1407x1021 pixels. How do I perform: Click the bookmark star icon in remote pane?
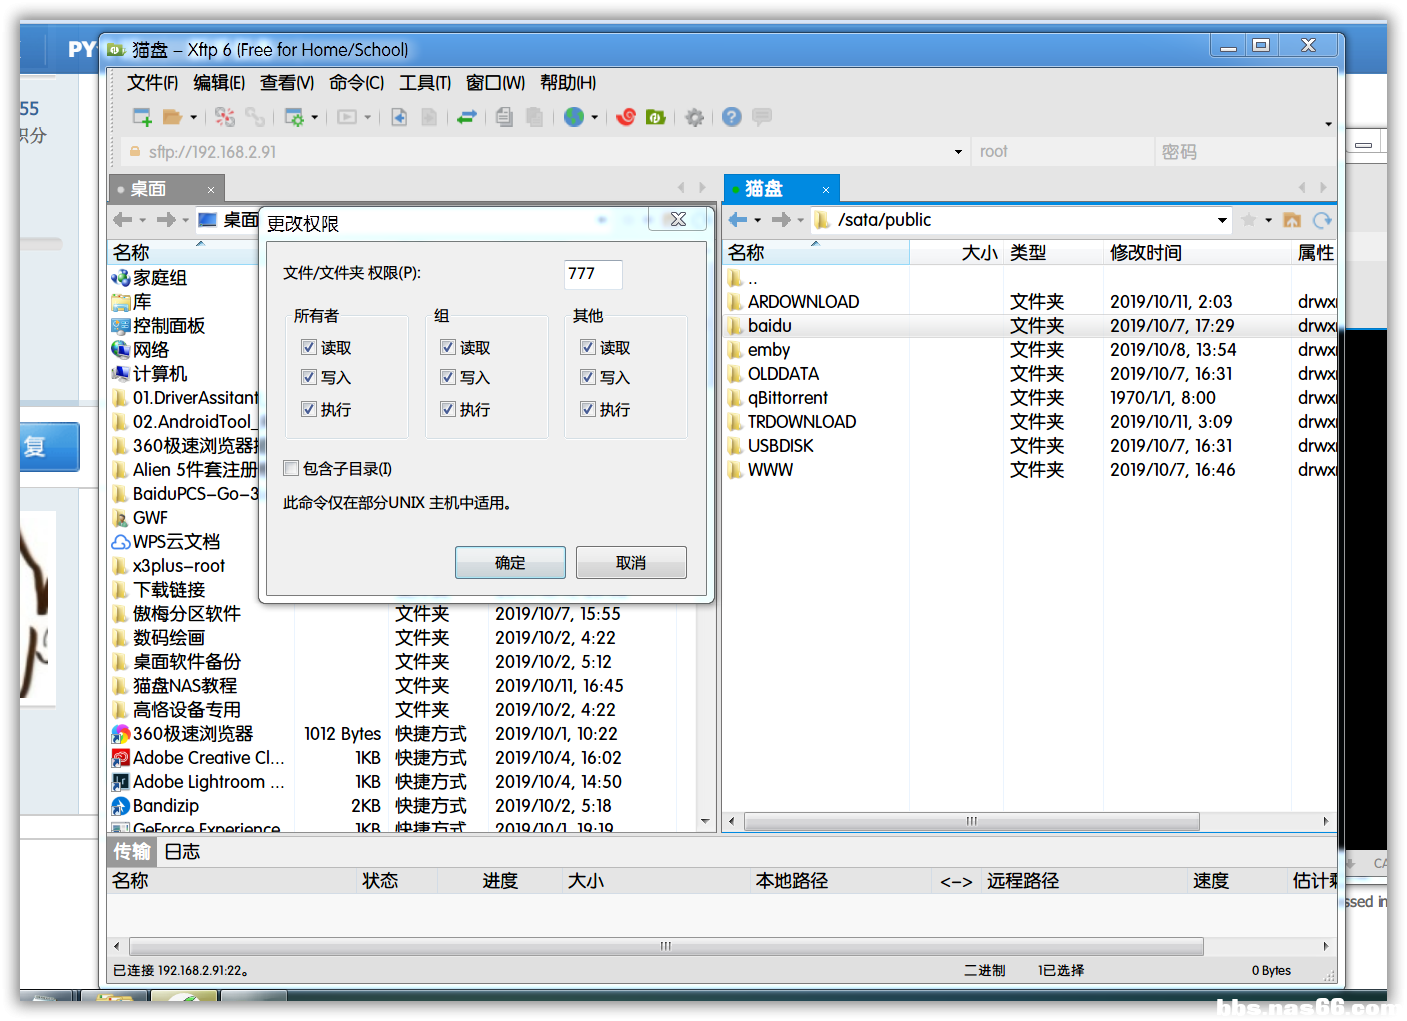[1249, 220]
